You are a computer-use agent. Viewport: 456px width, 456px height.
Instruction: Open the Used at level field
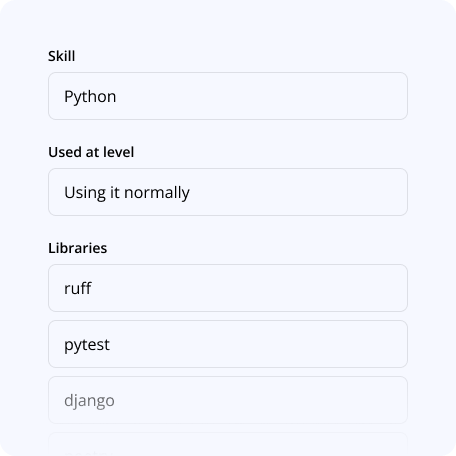pos(228,192)
